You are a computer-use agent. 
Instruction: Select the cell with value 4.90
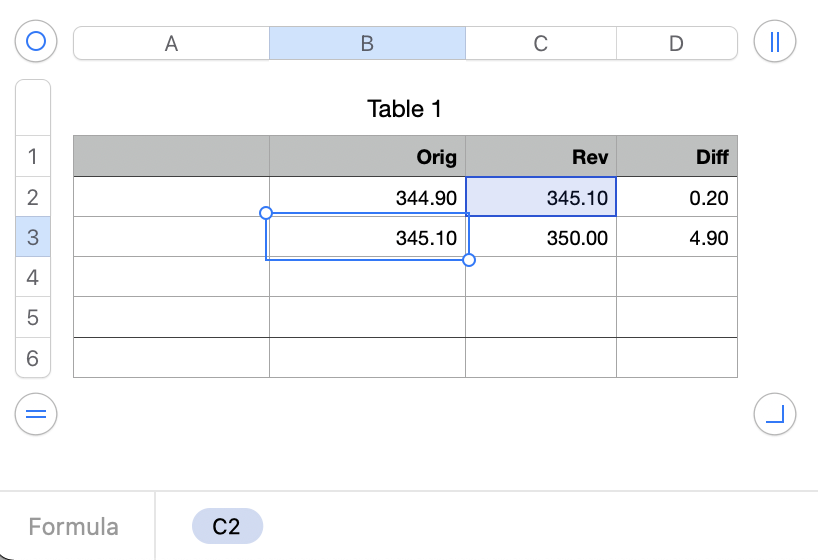click(676, 238)
